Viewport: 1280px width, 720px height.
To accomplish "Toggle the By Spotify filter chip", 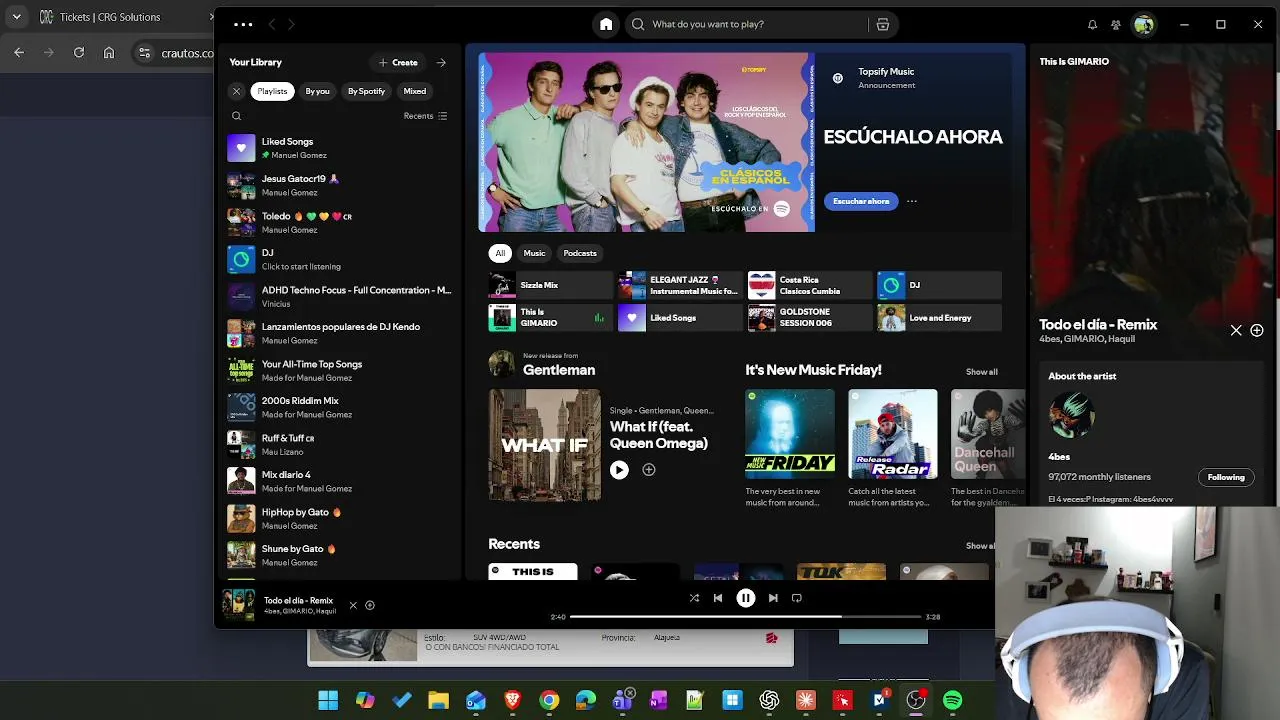I will (366, 91).
